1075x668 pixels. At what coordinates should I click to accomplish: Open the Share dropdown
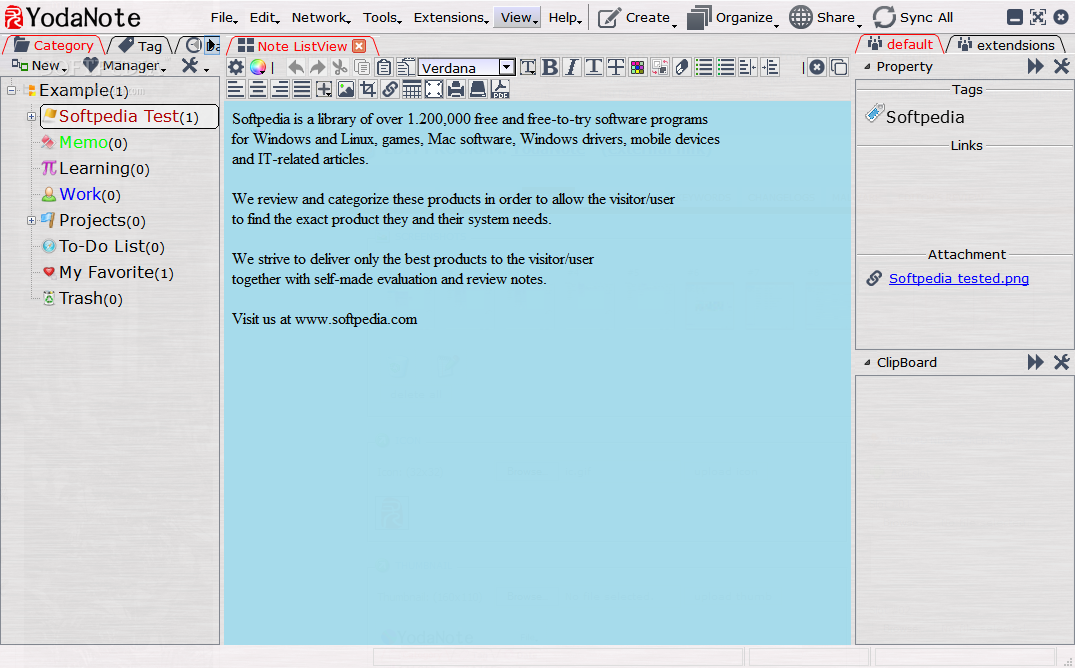[825, 18]
